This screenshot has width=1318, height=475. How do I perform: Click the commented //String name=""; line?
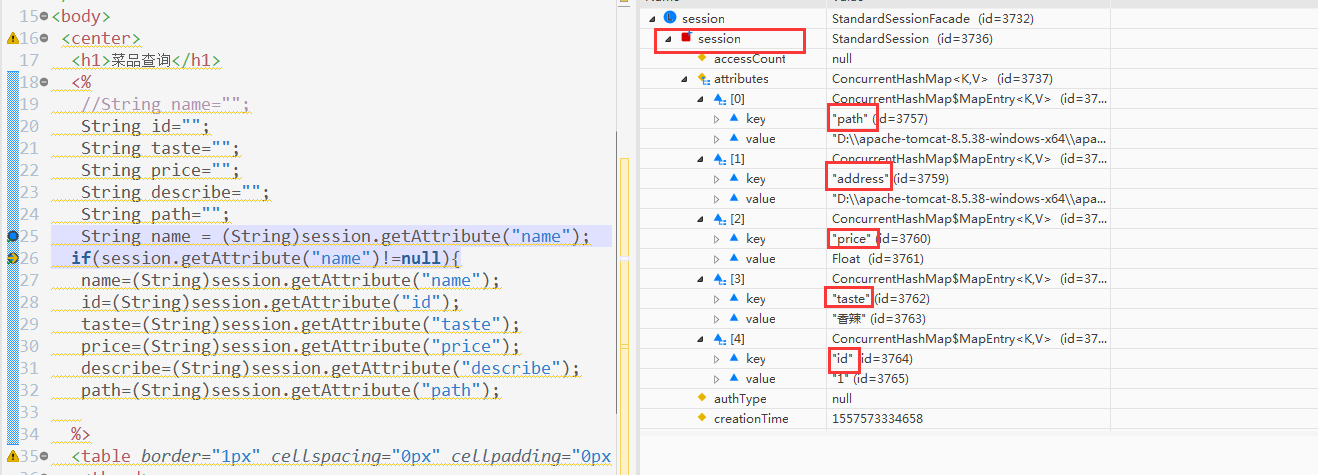[165, 104]
